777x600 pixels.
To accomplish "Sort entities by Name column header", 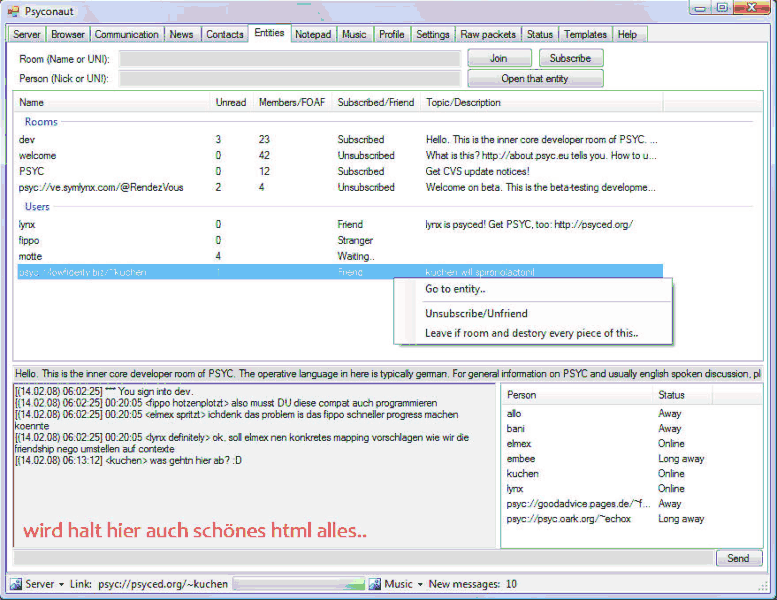I will click(x=113, y=103).
